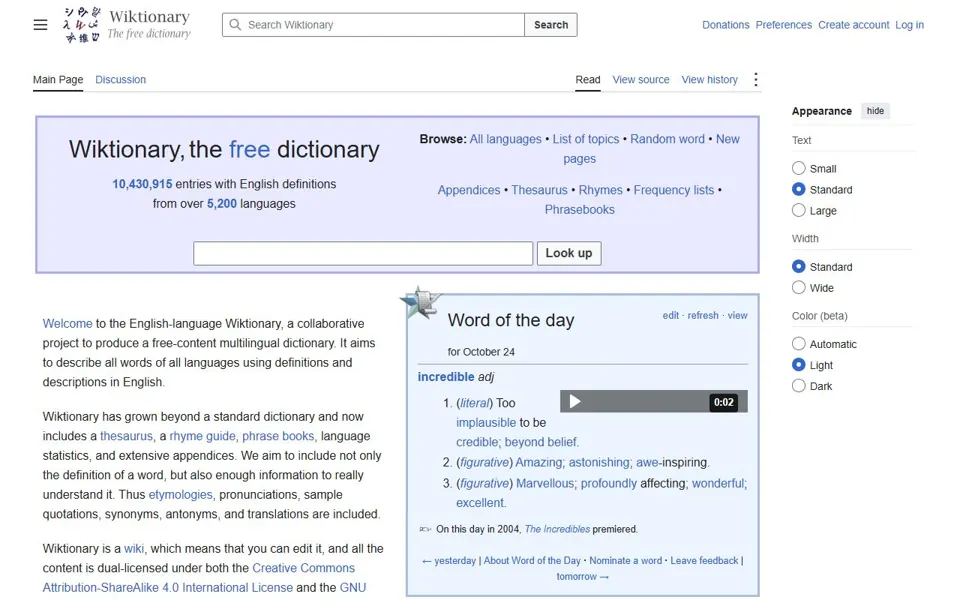Select Large text size
The height and width of the screenshot is (600, 960).
(798, 210)
